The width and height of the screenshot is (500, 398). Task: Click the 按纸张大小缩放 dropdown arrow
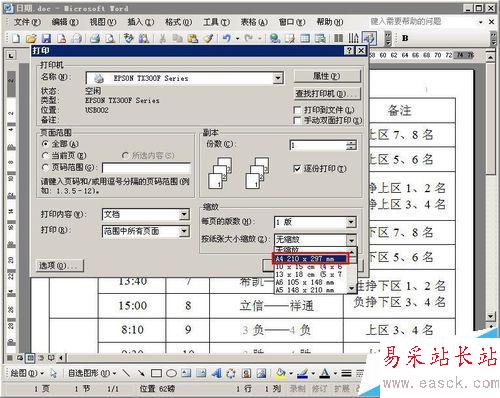[351, 240]
